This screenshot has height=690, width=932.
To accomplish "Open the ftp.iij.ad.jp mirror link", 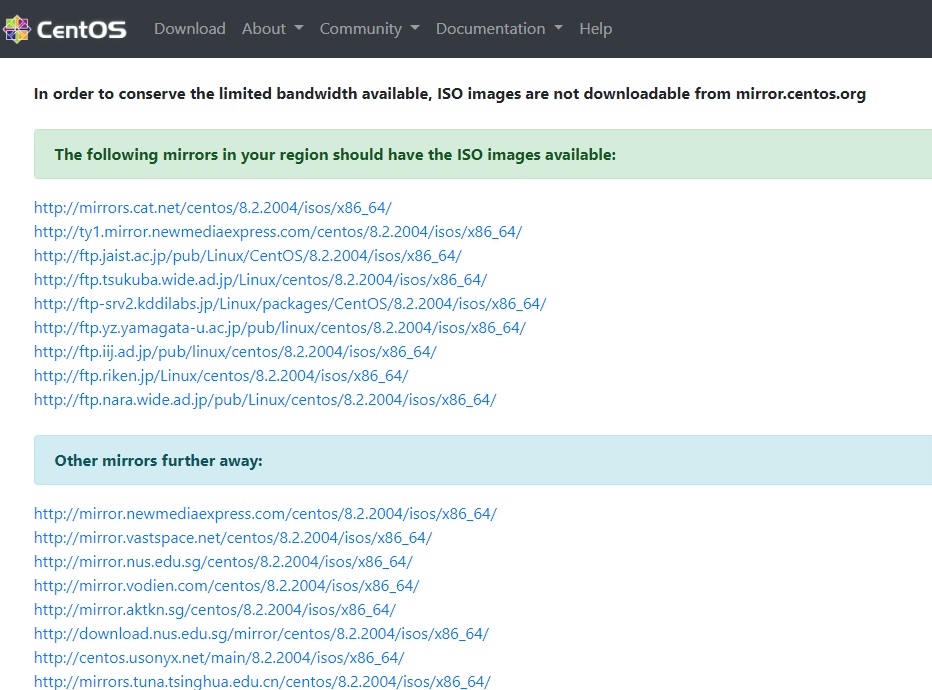I will tap(235, 351).
